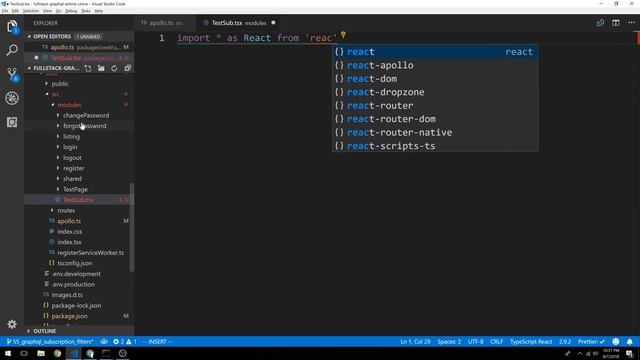Click New File icon in explorer header
Image resolution: width=640 pixels, height=360 pixels.
[x=88, y=68]
